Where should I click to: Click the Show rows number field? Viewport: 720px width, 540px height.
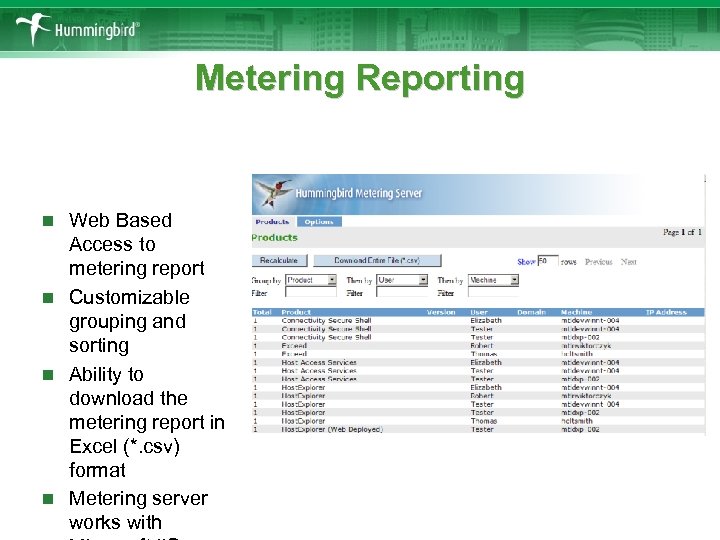[548, 261]
